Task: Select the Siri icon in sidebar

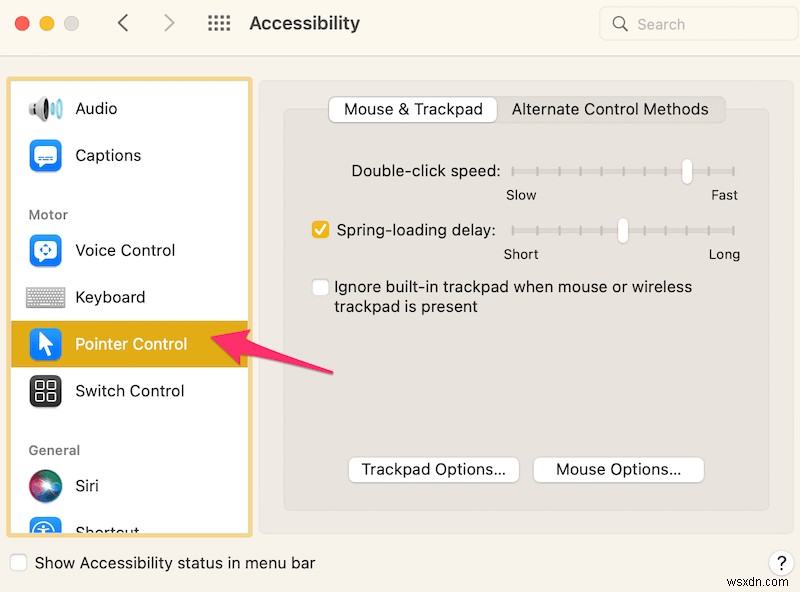Action: click(x=45, y=486)
